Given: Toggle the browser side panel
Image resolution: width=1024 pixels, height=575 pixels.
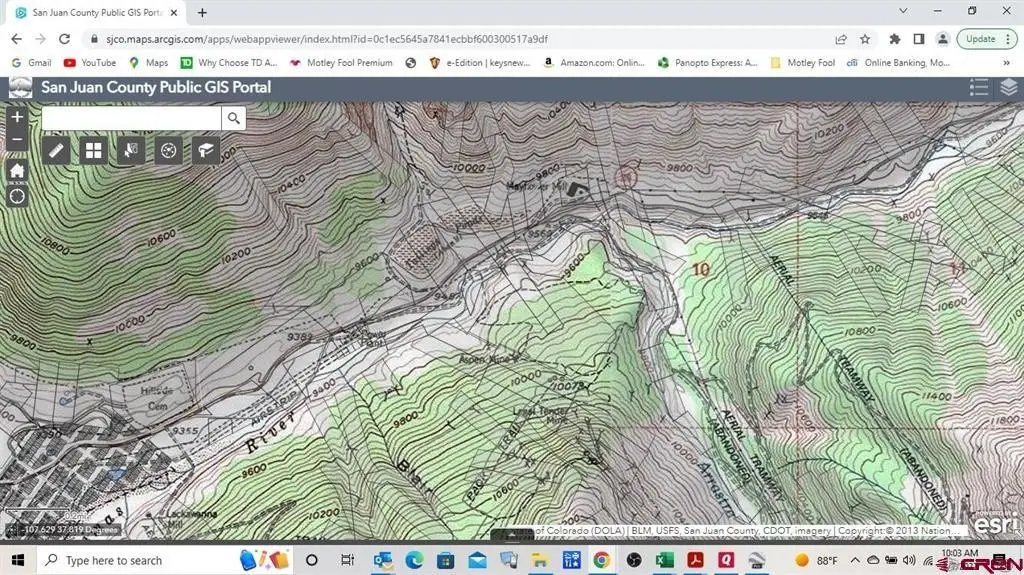Looking at the screenshot, I should [x=918, y=39].
